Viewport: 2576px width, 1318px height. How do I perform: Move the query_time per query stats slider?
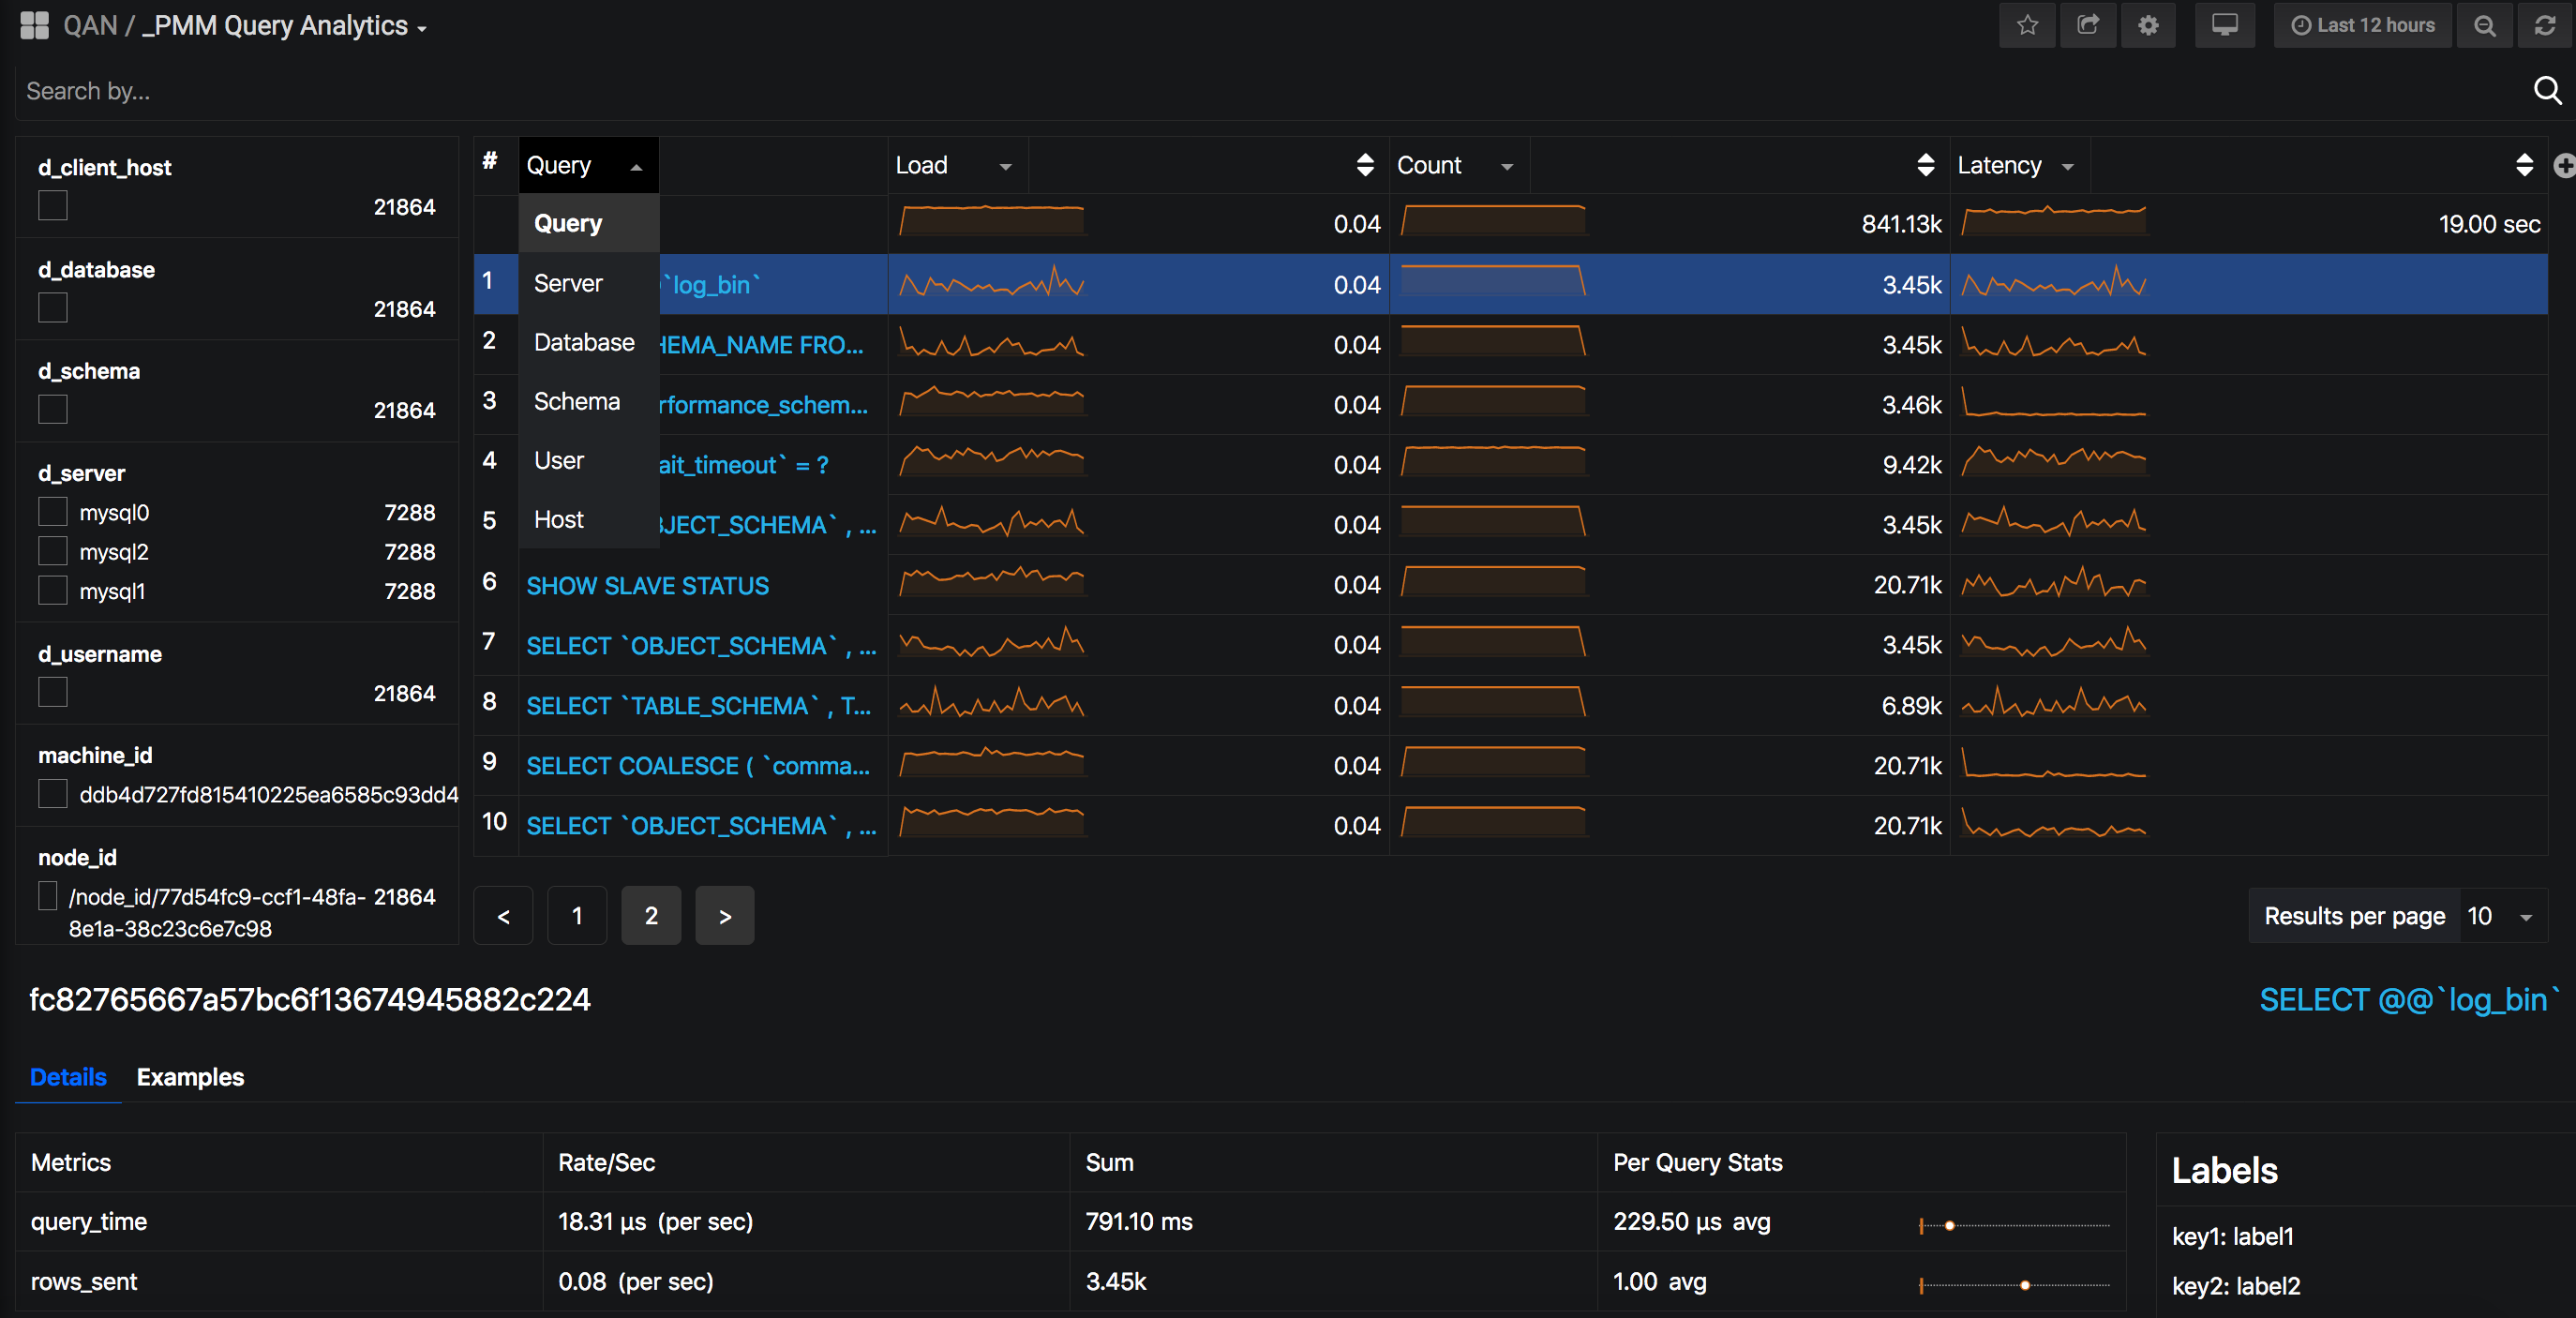(1950, 1225)
